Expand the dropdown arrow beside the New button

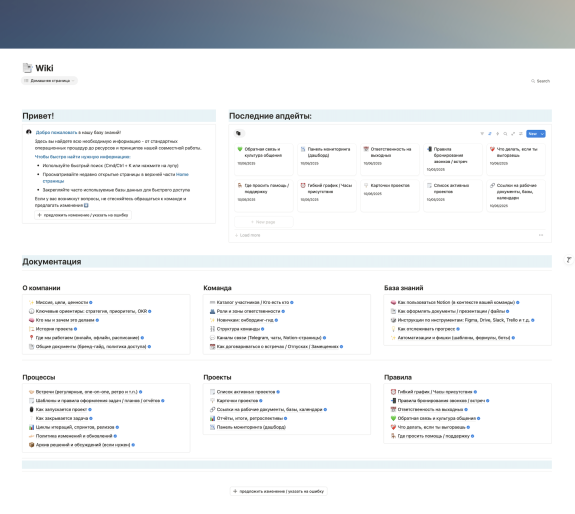coord(542,134)
